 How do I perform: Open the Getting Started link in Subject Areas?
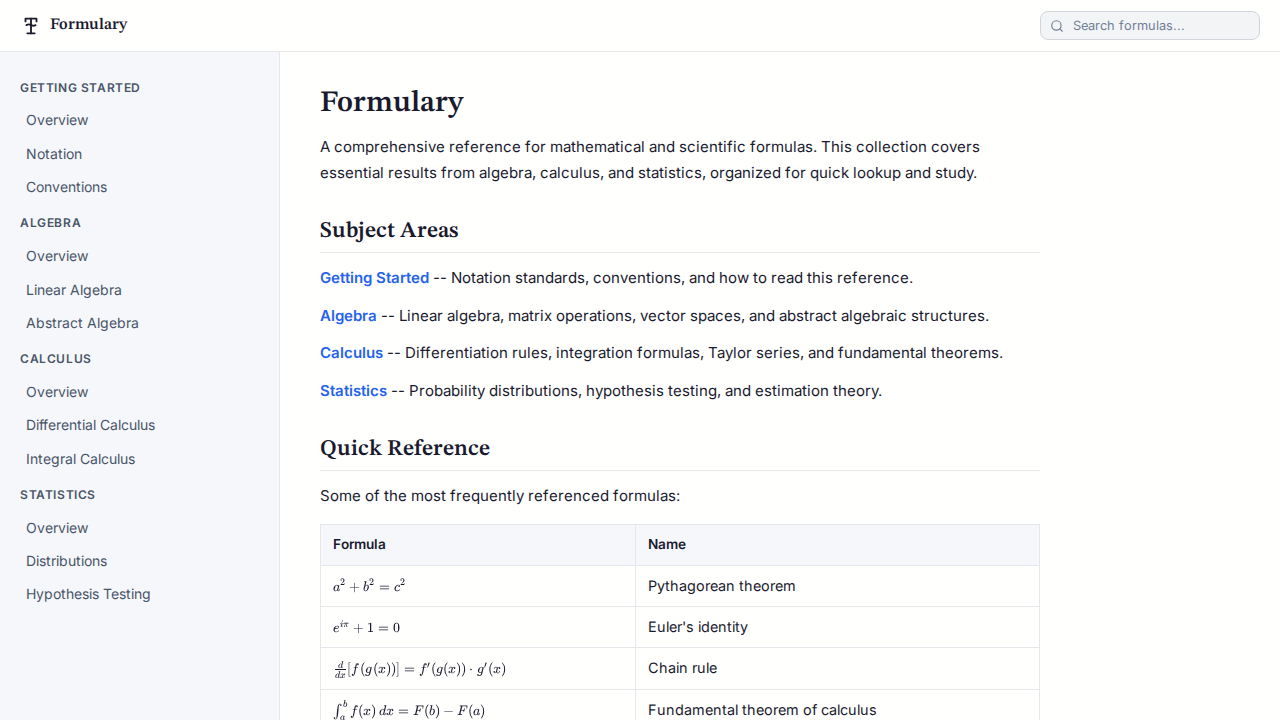[374, 278]
